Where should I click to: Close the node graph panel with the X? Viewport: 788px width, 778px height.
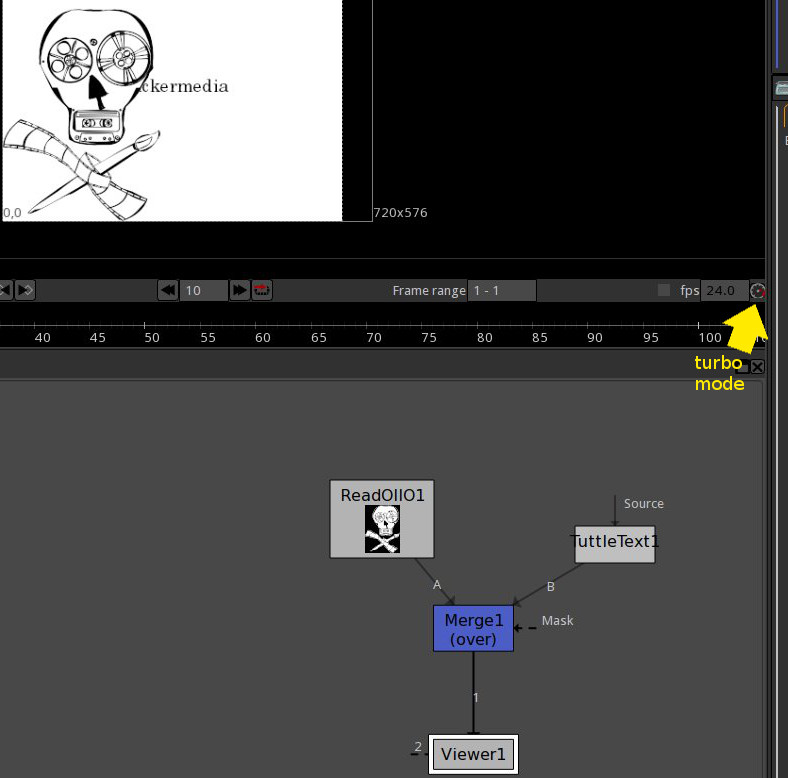(x=757, y=366)
